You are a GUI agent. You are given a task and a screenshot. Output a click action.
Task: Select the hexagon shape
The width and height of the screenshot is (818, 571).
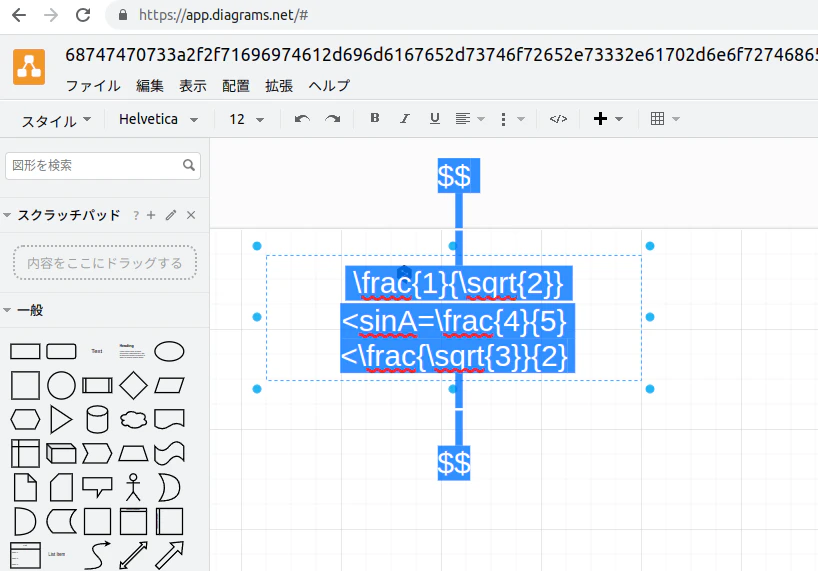[25, 419]
